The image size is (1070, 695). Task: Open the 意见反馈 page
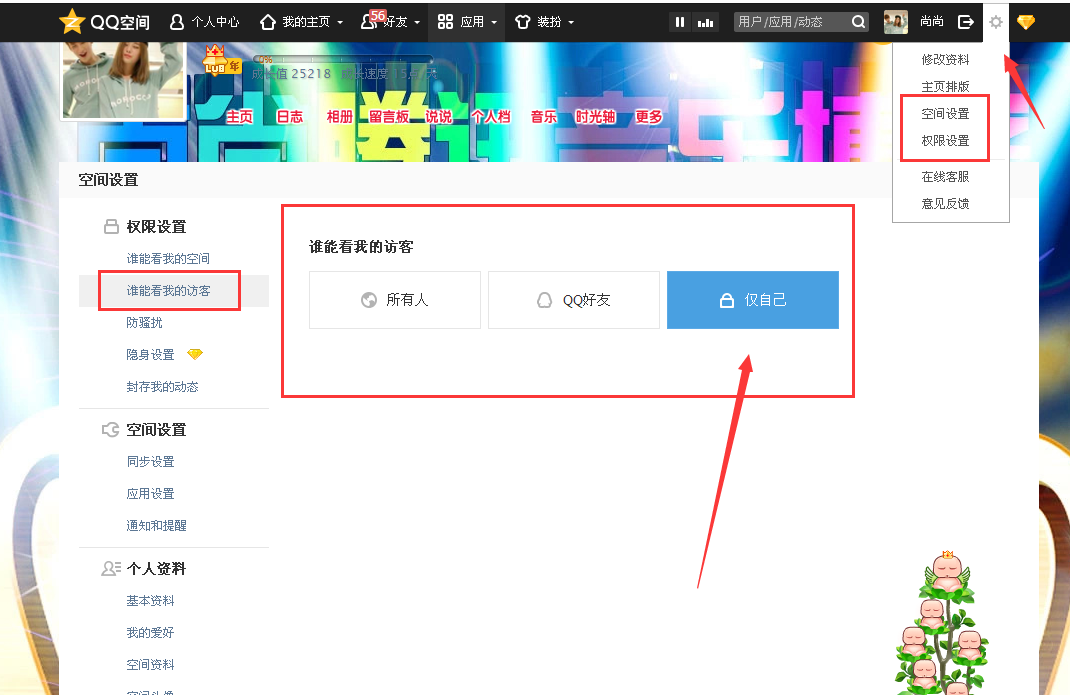click(x=944, y=203)
